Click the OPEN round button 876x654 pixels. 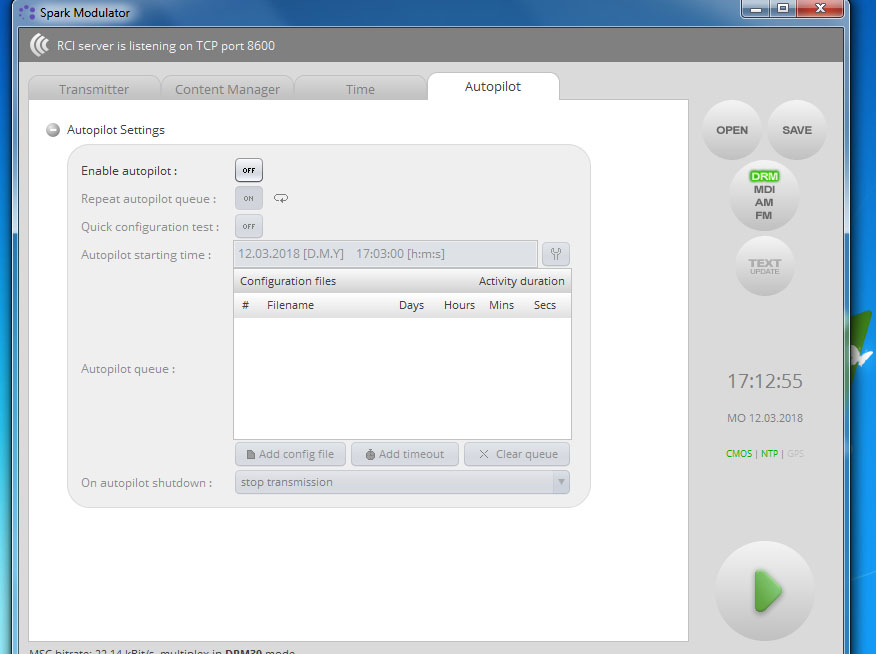pos(732,130)
